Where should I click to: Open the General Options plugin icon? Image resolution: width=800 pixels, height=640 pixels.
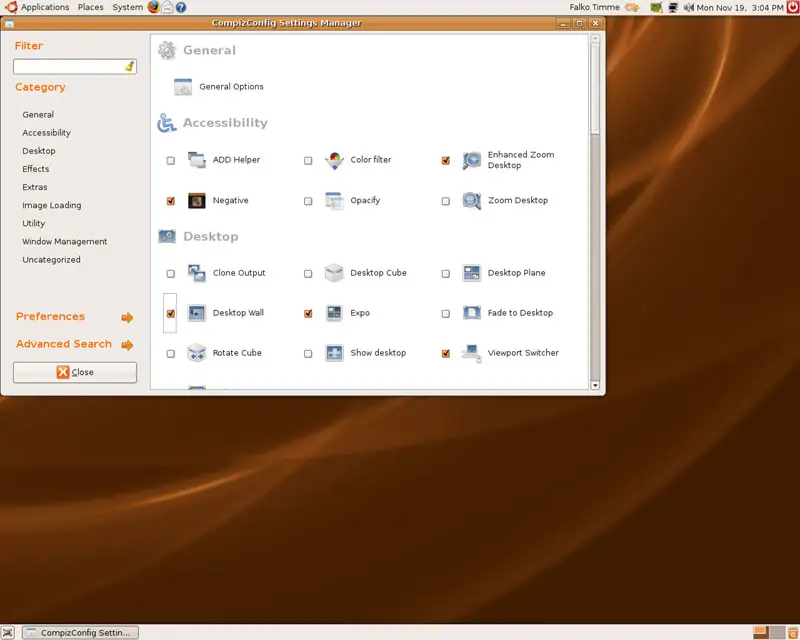(x=183, y=87)
